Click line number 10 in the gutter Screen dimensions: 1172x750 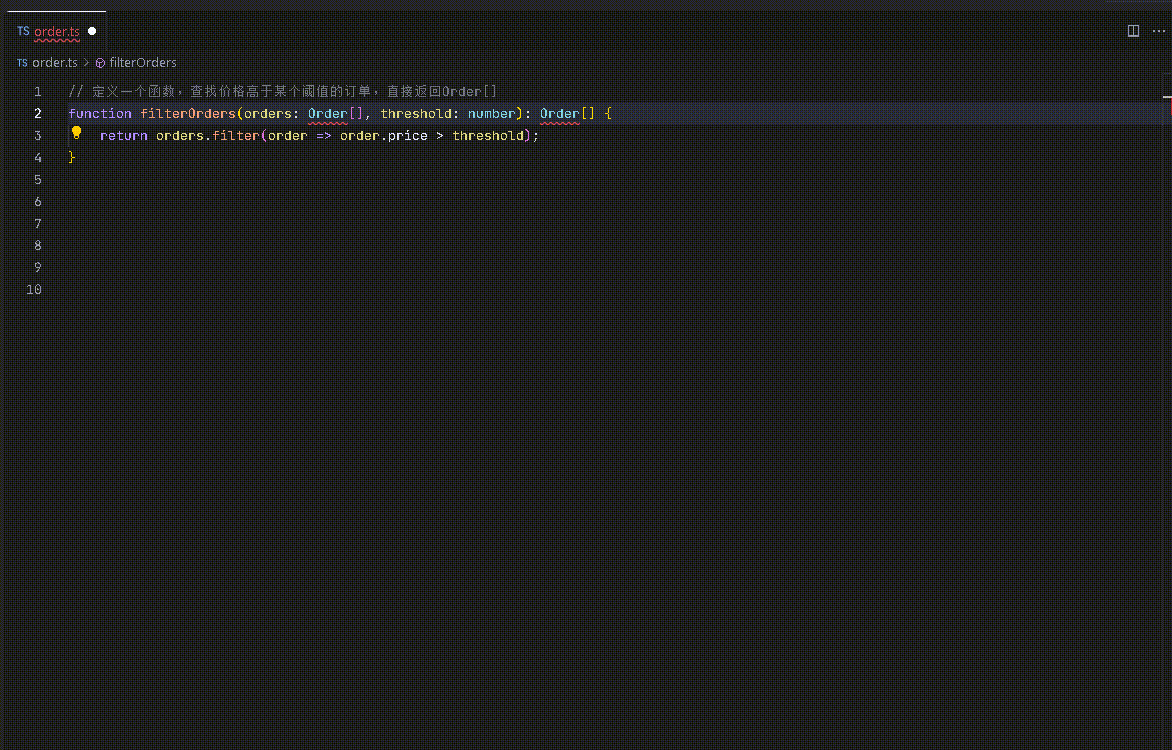(34, 290)
